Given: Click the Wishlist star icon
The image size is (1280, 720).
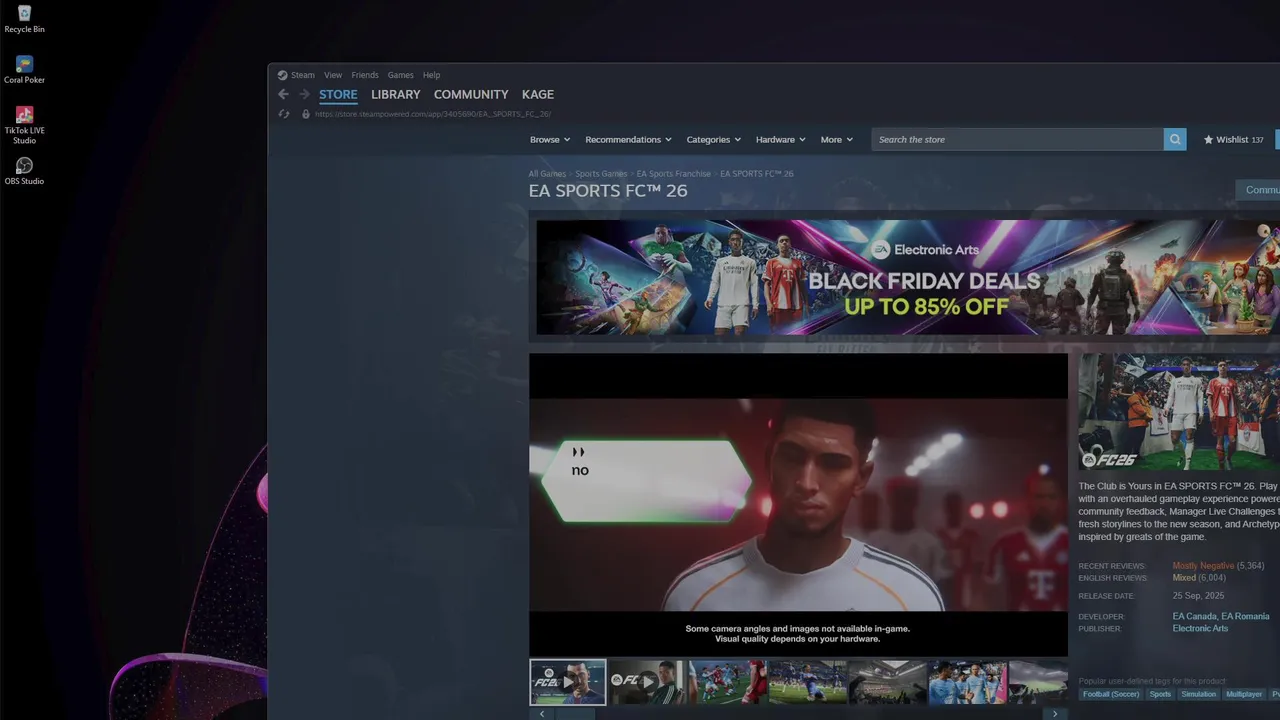Looking at the screenshot, I should coord(1208,140).
